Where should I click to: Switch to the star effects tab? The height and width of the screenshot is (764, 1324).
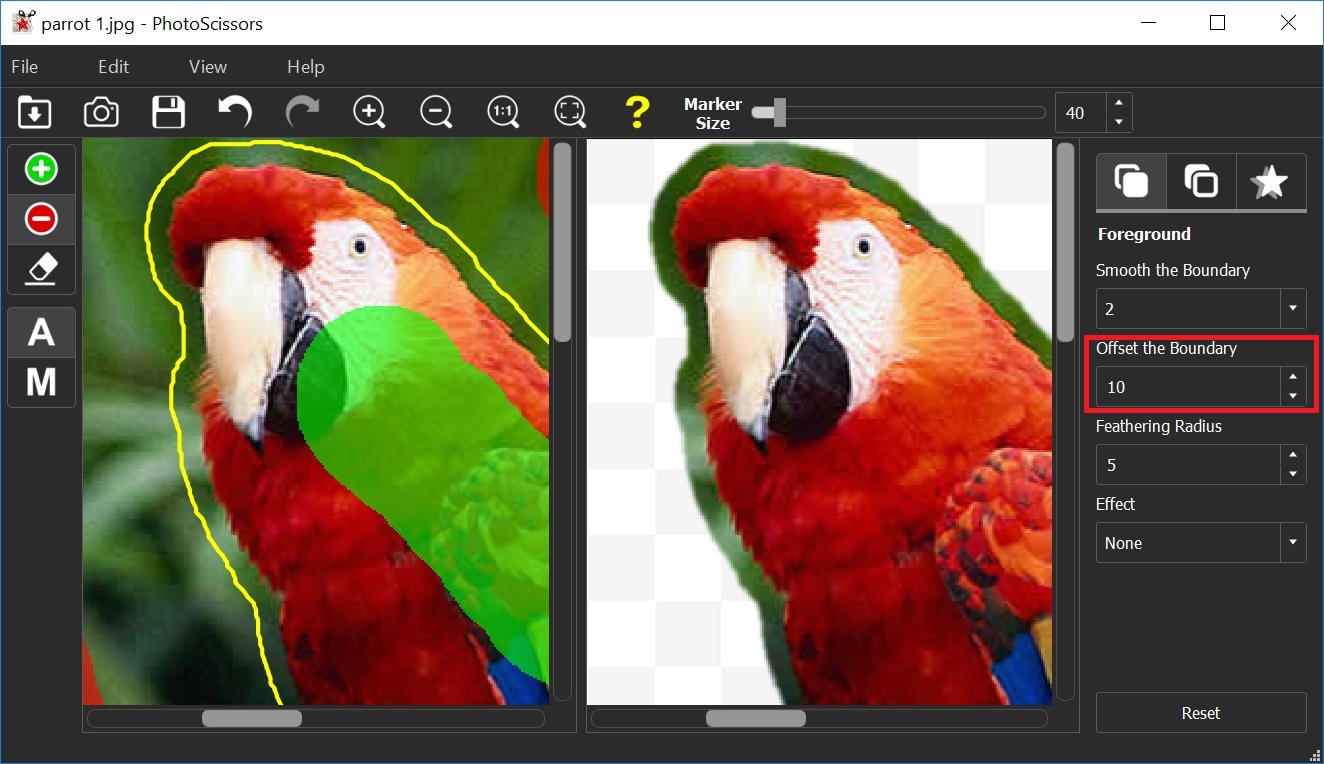[x=1270, y=182]
